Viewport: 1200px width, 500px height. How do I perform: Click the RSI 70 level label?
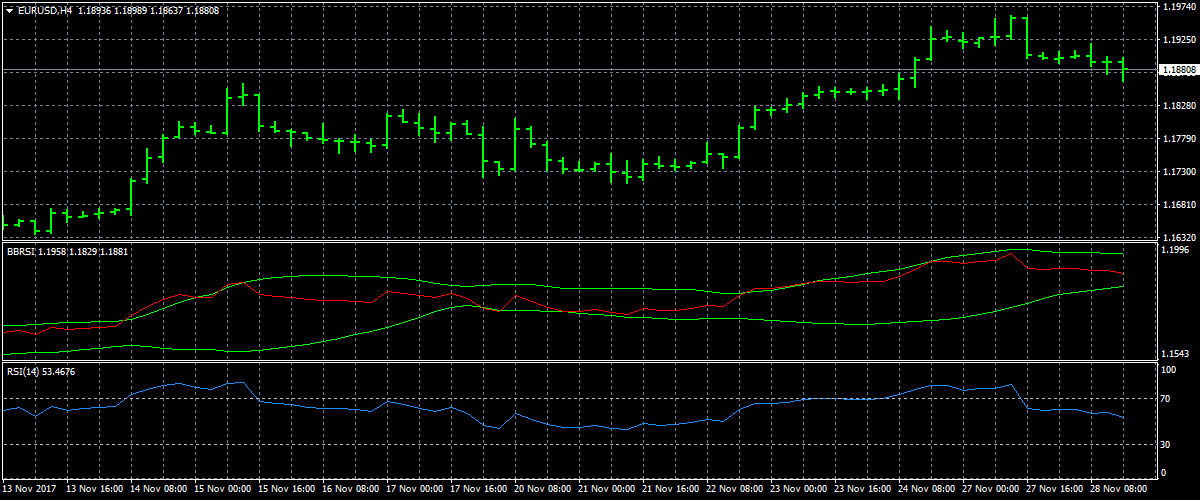coord(1165,399)
